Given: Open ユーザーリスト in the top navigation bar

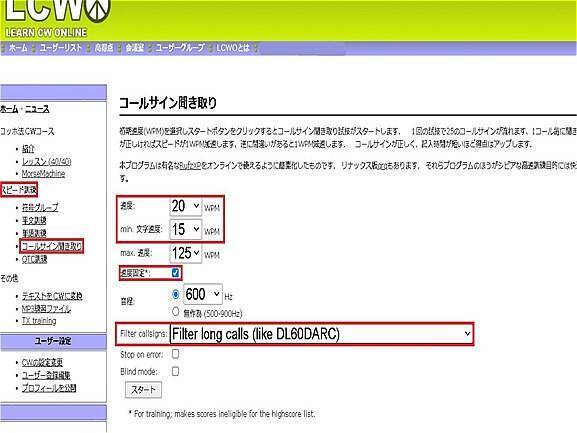Looking at the screenshot, I should click(x=60, y=48).
